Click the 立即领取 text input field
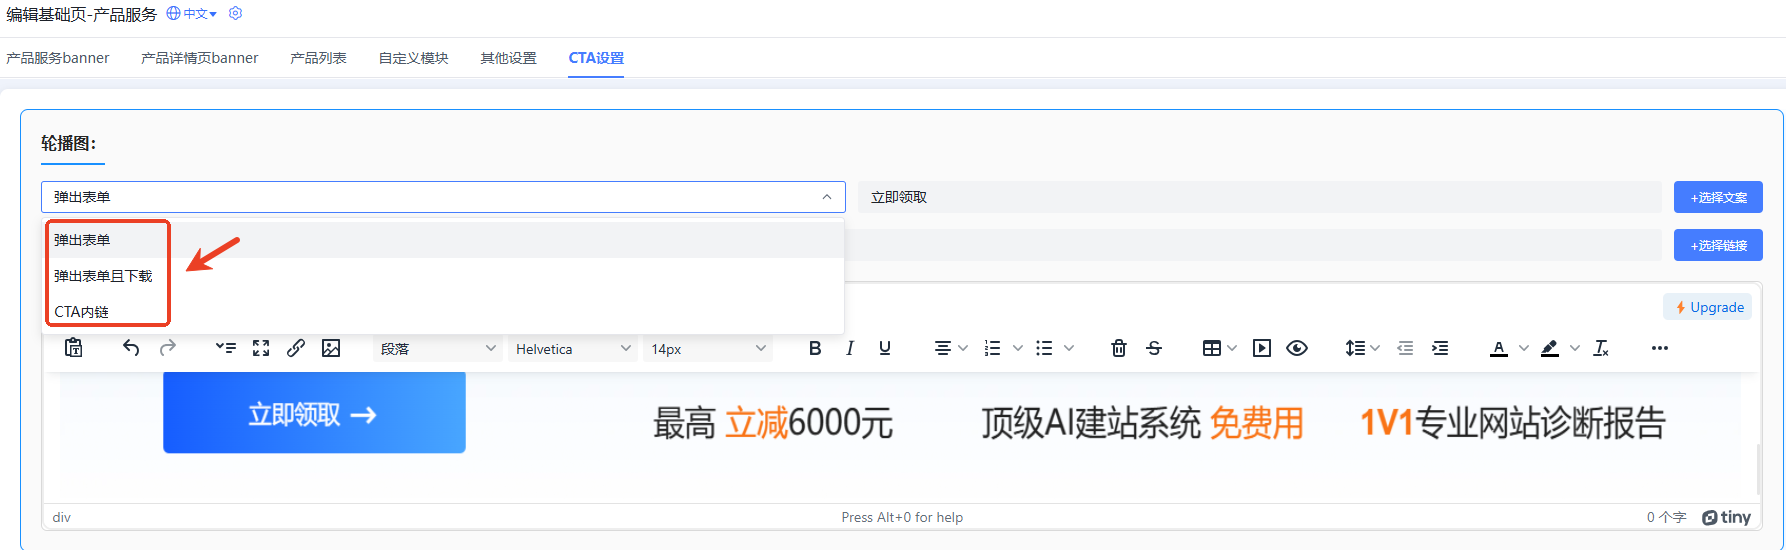This screenshot has width=1786, height=550. click(x=1259, y=197)
